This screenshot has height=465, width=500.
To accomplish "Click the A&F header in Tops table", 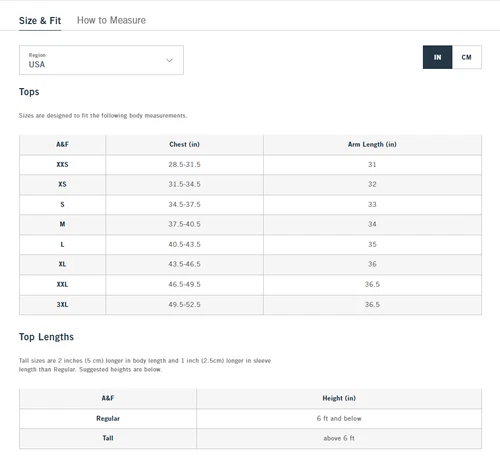I will click(62, 144).
